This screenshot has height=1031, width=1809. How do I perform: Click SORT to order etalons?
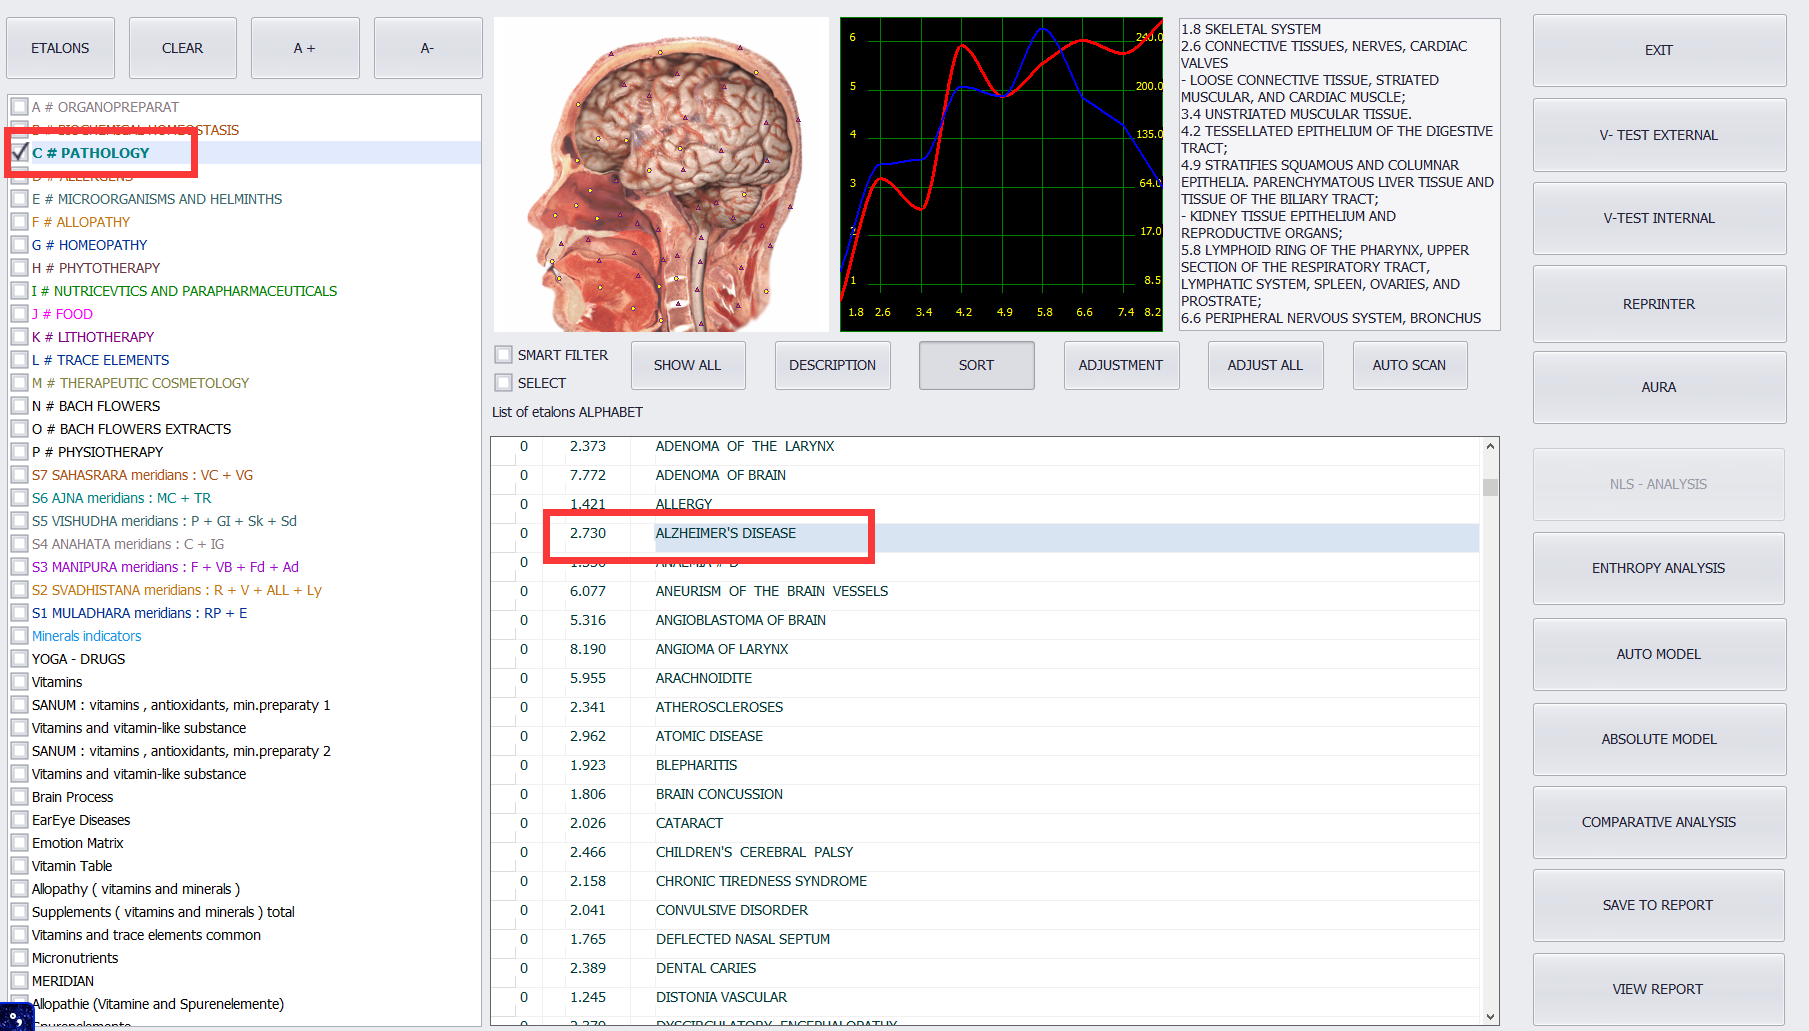976,365
